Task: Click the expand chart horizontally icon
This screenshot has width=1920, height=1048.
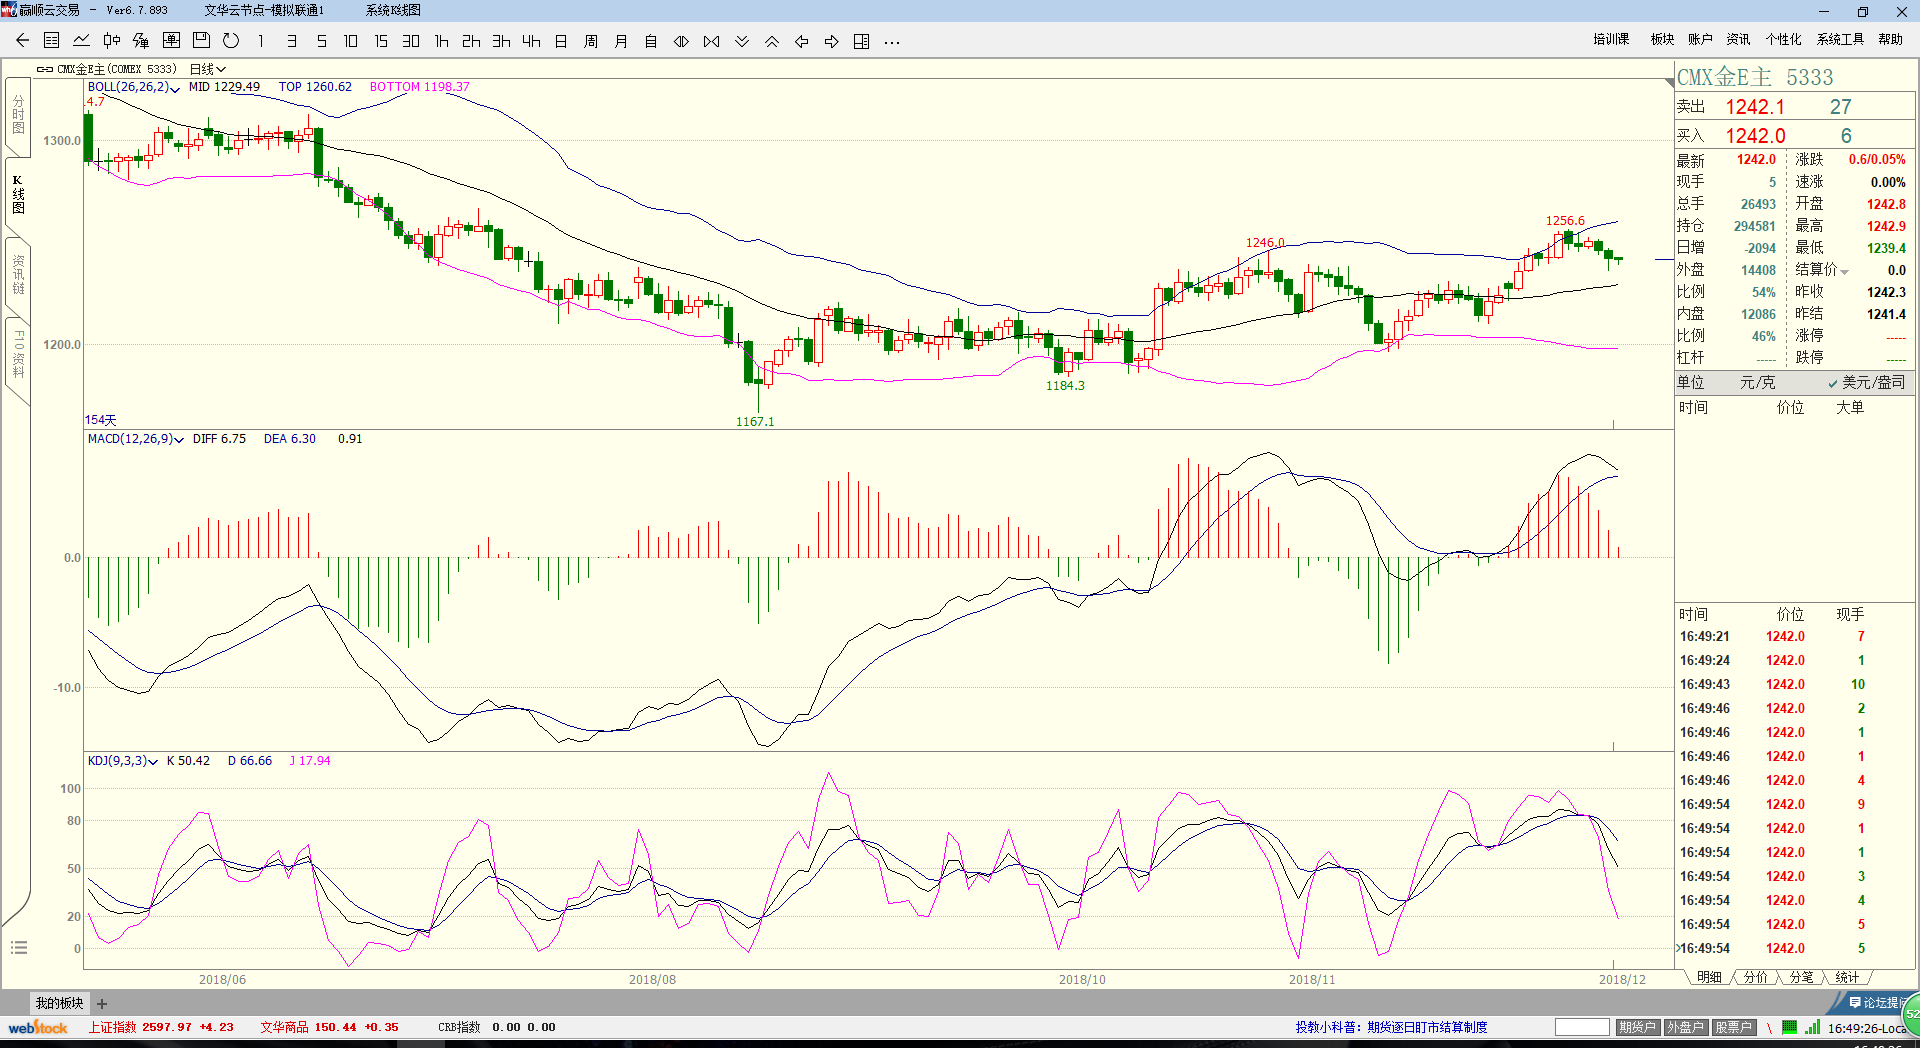Action: click(681, 41)
